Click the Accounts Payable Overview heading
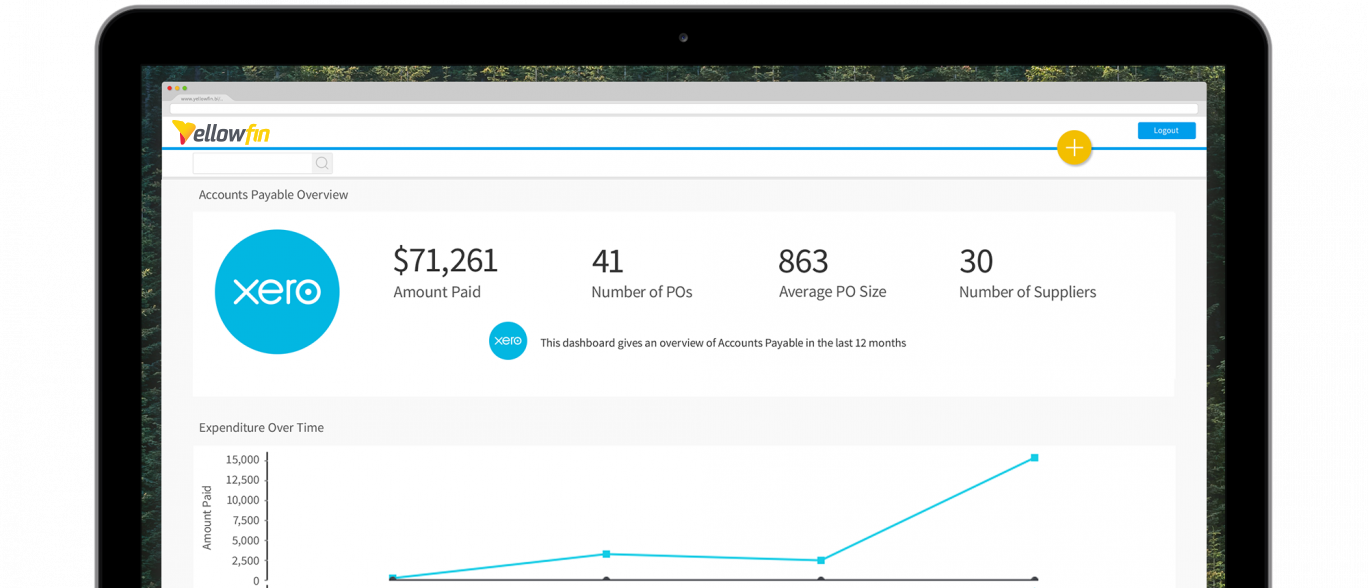1368x588 pixels. click(x=273, y=194)
